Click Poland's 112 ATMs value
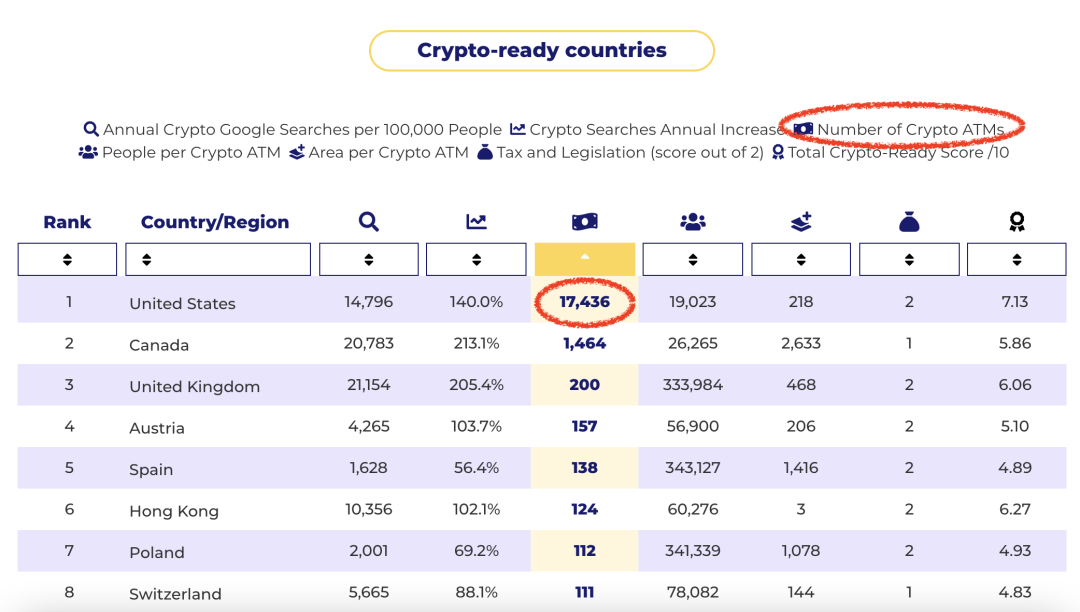Image resolution: width=1080 pixels, height=612 pixels. coord(585,551)
